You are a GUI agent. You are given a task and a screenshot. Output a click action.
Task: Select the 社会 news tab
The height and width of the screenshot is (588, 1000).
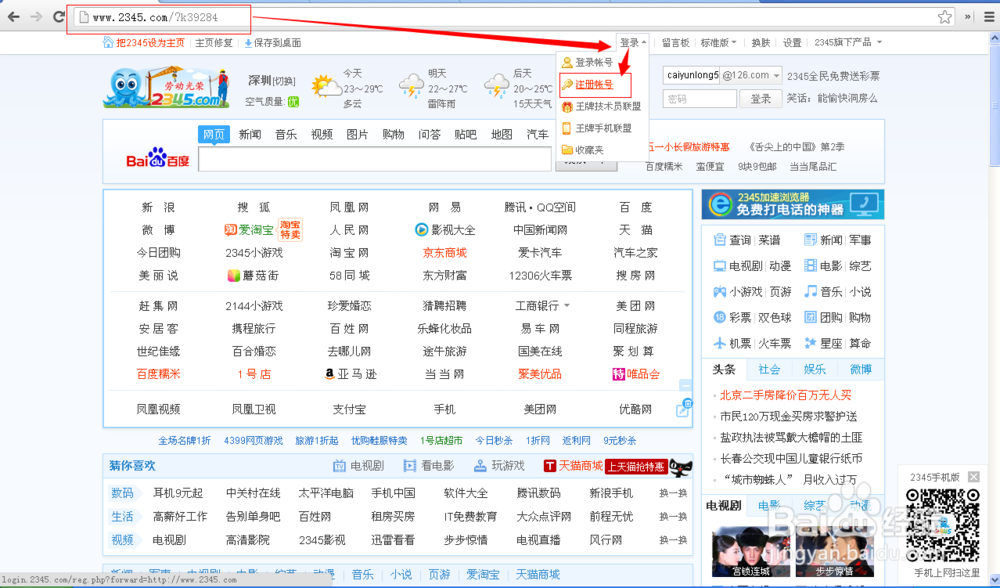tap(769, 369)
